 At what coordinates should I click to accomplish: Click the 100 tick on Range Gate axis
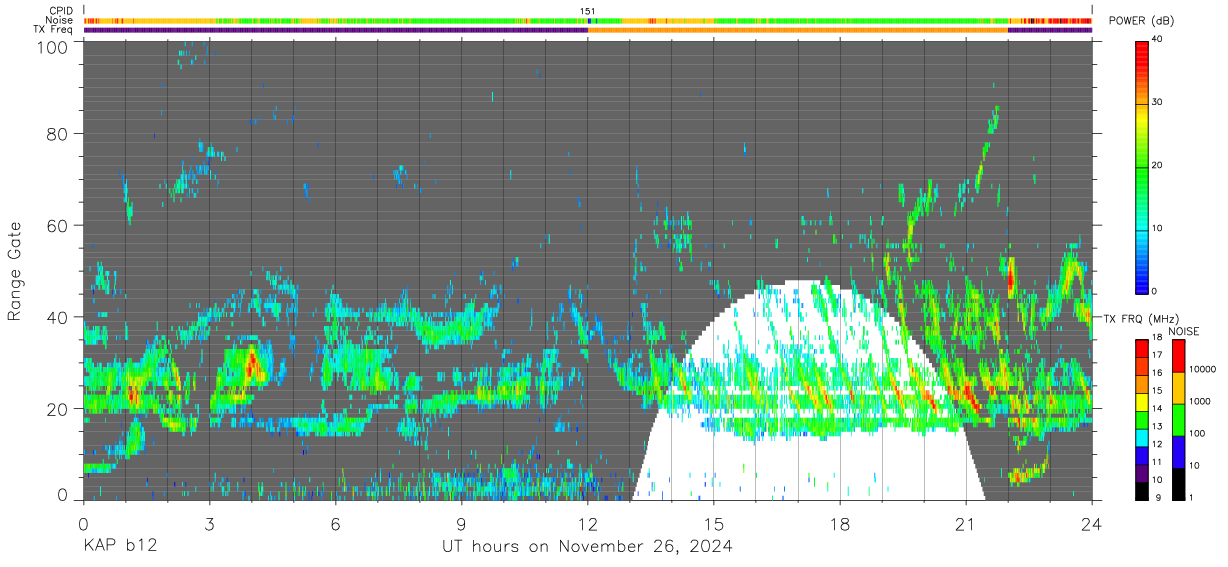coord(53,46)
